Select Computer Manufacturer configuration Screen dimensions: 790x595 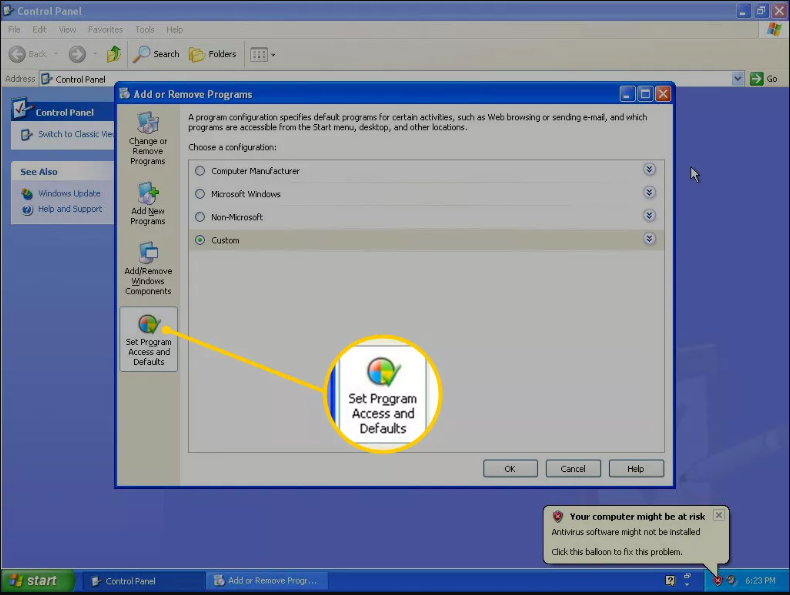pos(200,171)
